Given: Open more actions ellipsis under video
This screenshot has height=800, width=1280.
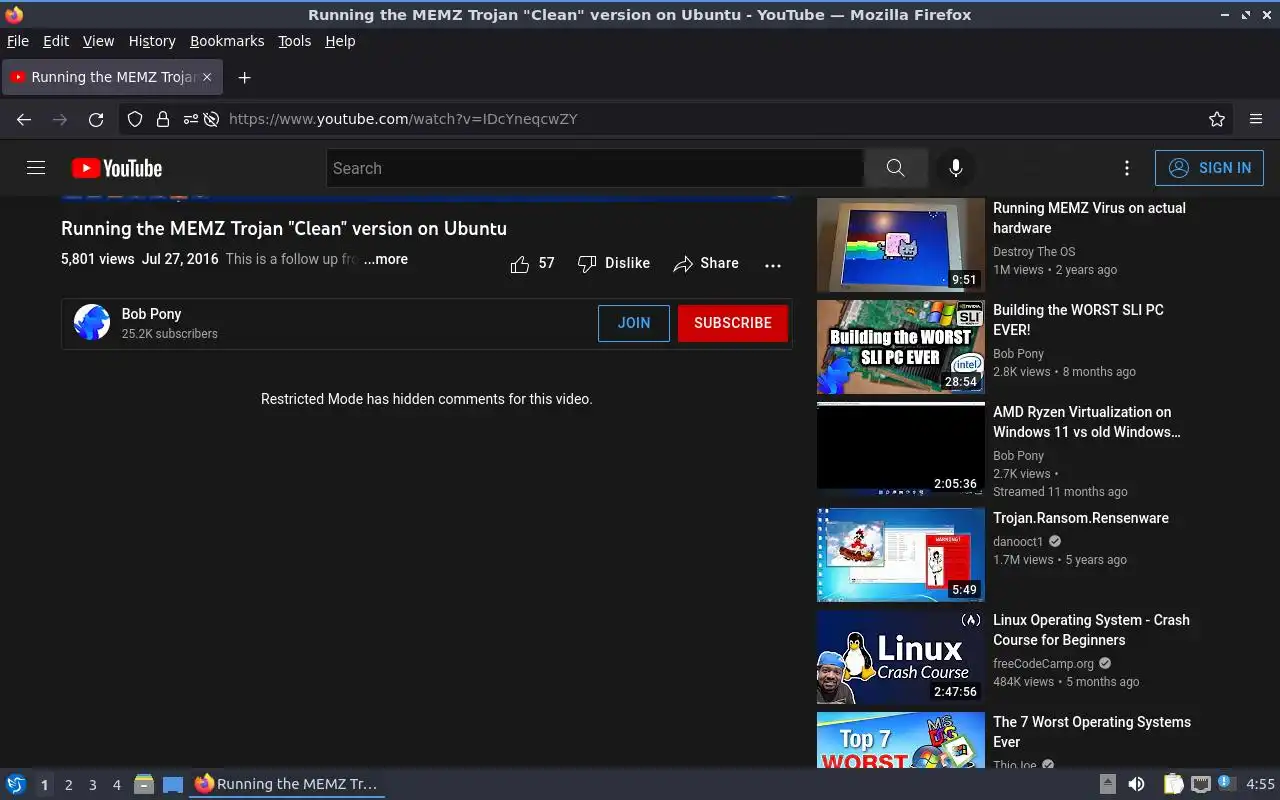Looking at the screenshot, I should (773, 265).
